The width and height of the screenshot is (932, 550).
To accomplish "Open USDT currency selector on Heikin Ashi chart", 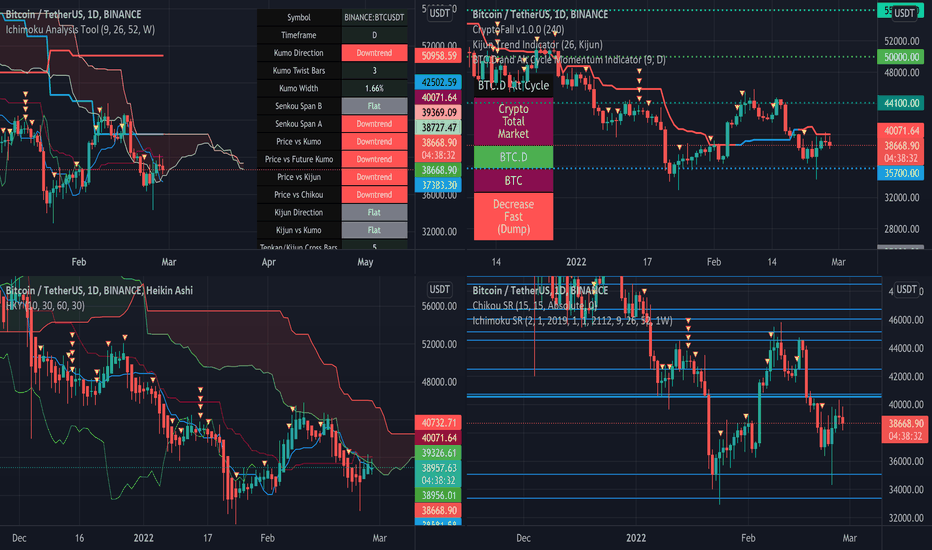I will pyautogui.click(x=439, y=290).
